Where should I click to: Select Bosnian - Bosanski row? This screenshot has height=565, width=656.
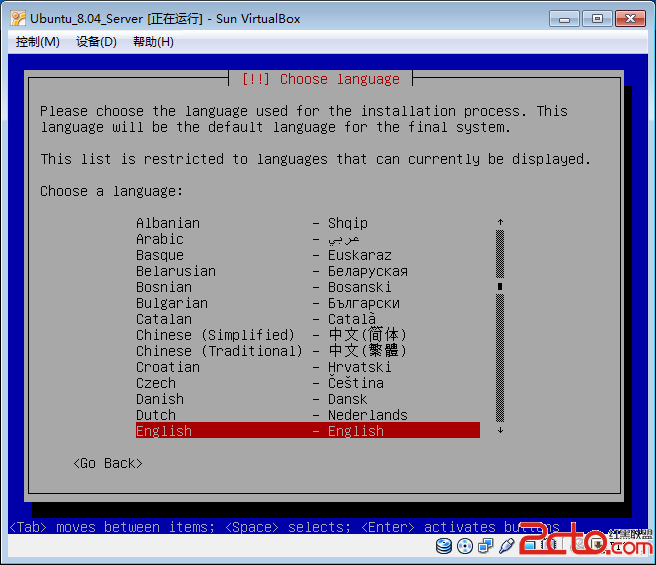point(308,287)
